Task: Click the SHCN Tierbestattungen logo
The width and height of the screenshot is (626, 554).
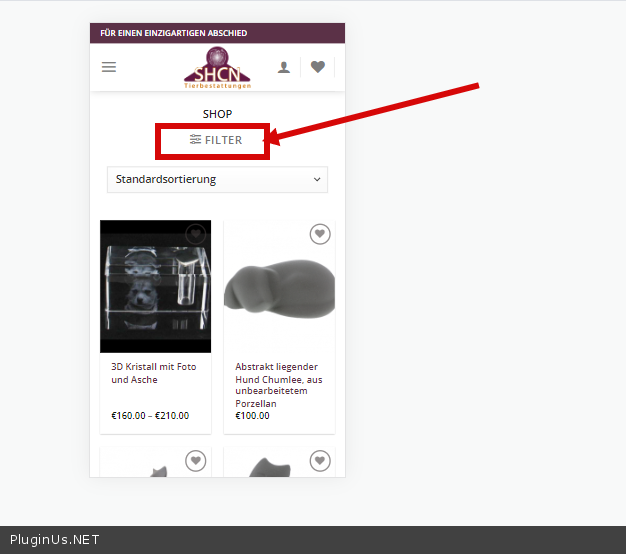Action: [x=217, y=68]
